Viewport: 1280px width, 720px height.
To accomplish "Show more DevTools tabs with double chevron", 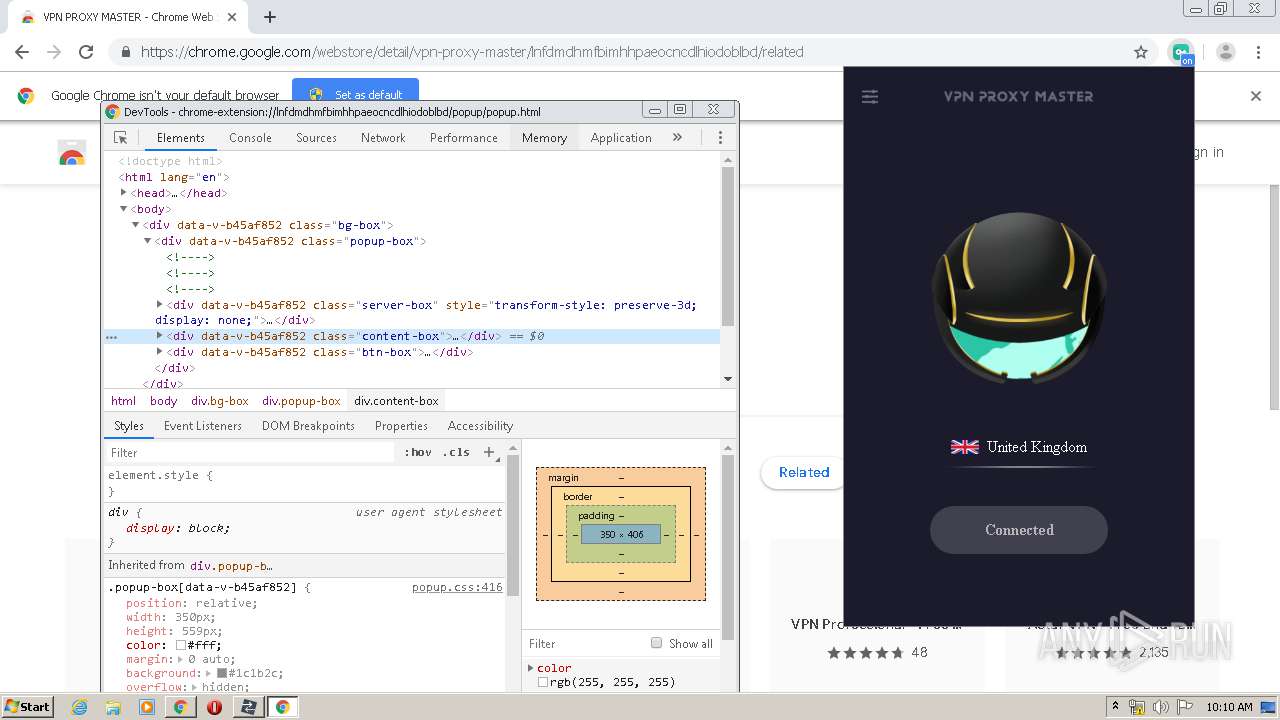I will click(677, 137).
